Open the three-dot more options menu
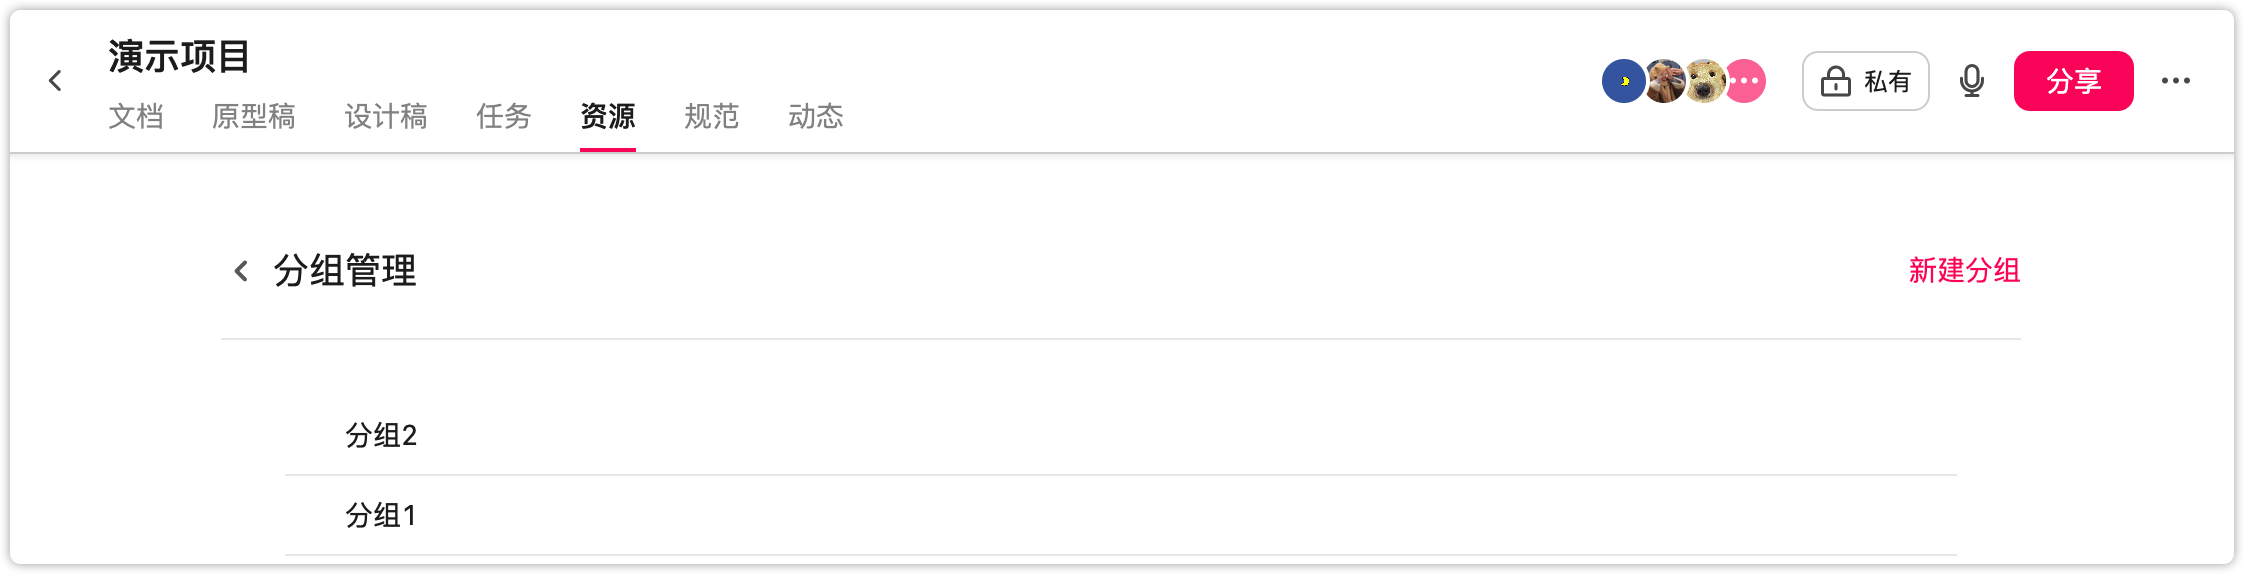Image resolution: width=2244 pixels, height=574 pixels. (2175, 81)
